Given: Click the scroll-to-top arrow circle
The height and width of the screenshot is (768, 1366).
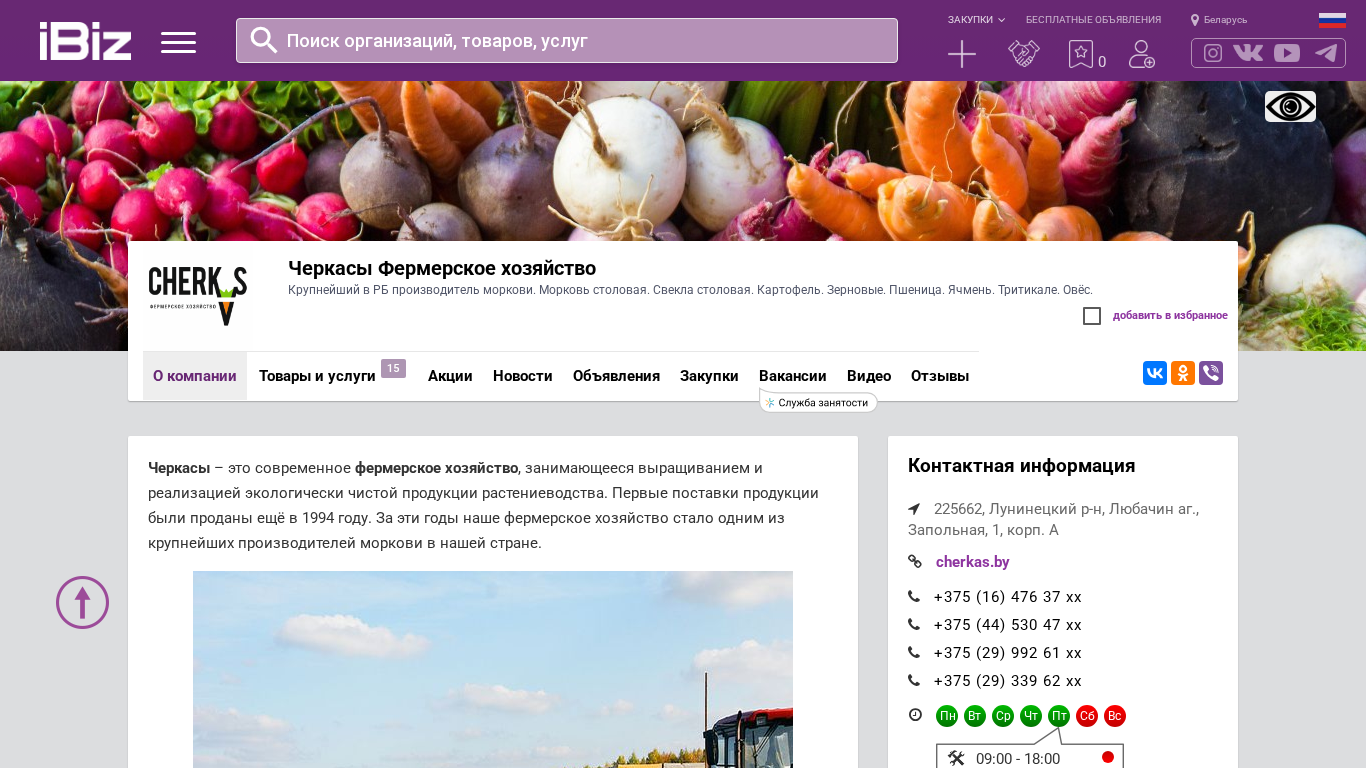Looking at the screenshot, I should coord(82,603).
